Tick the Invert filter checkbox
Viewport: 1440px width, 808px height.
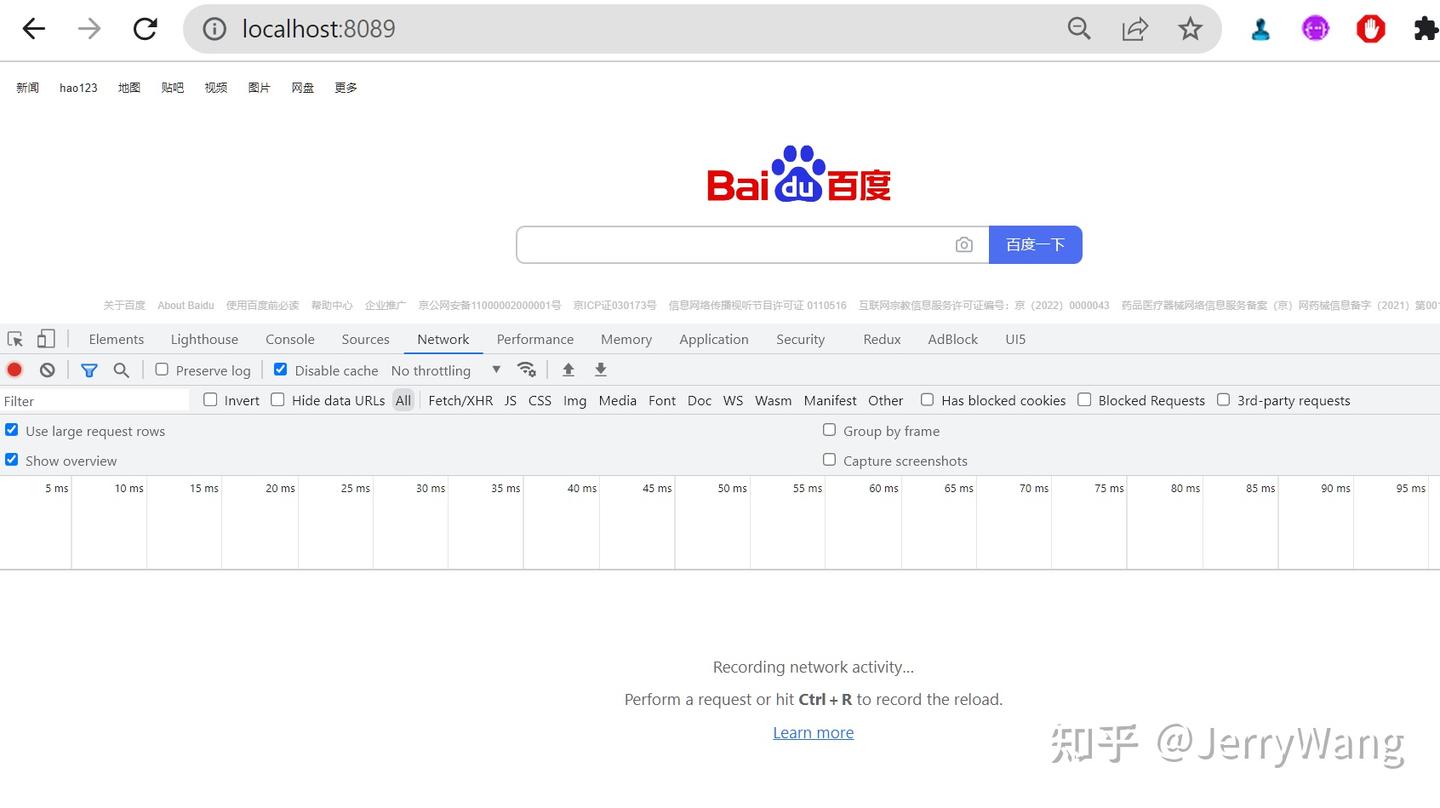pos(210,399)
